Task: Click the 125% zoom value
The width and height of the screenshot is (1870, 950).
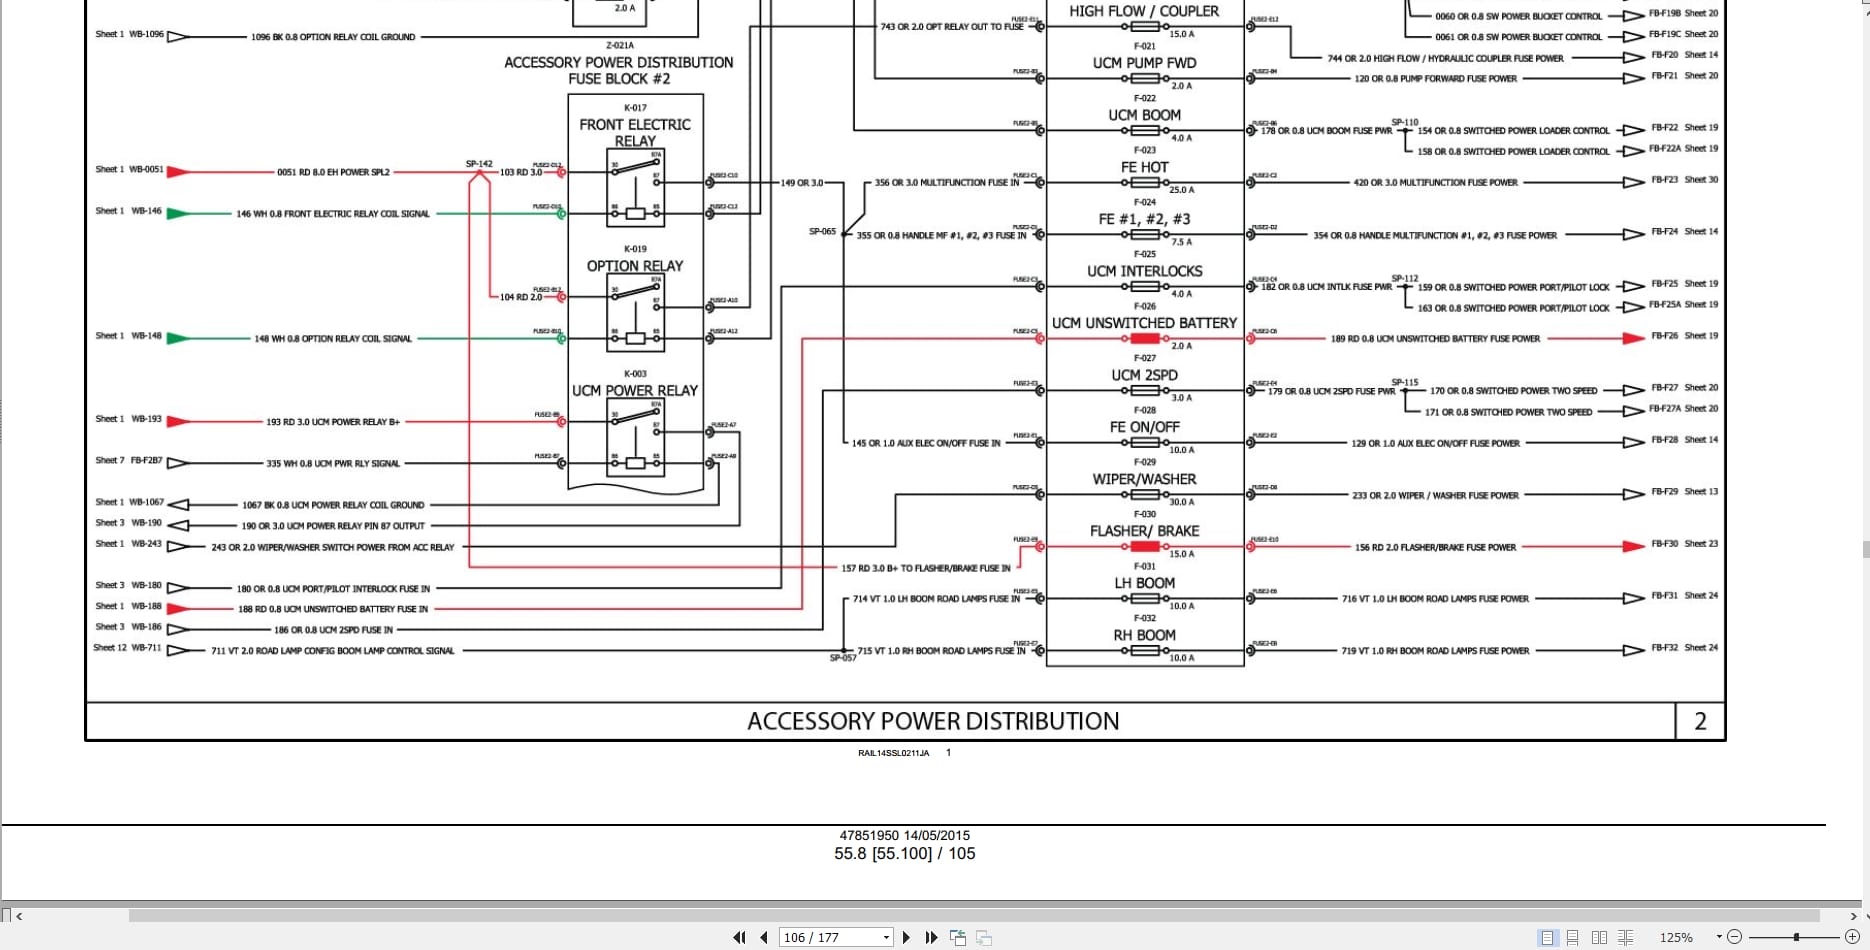Action: coord(1676,937)
